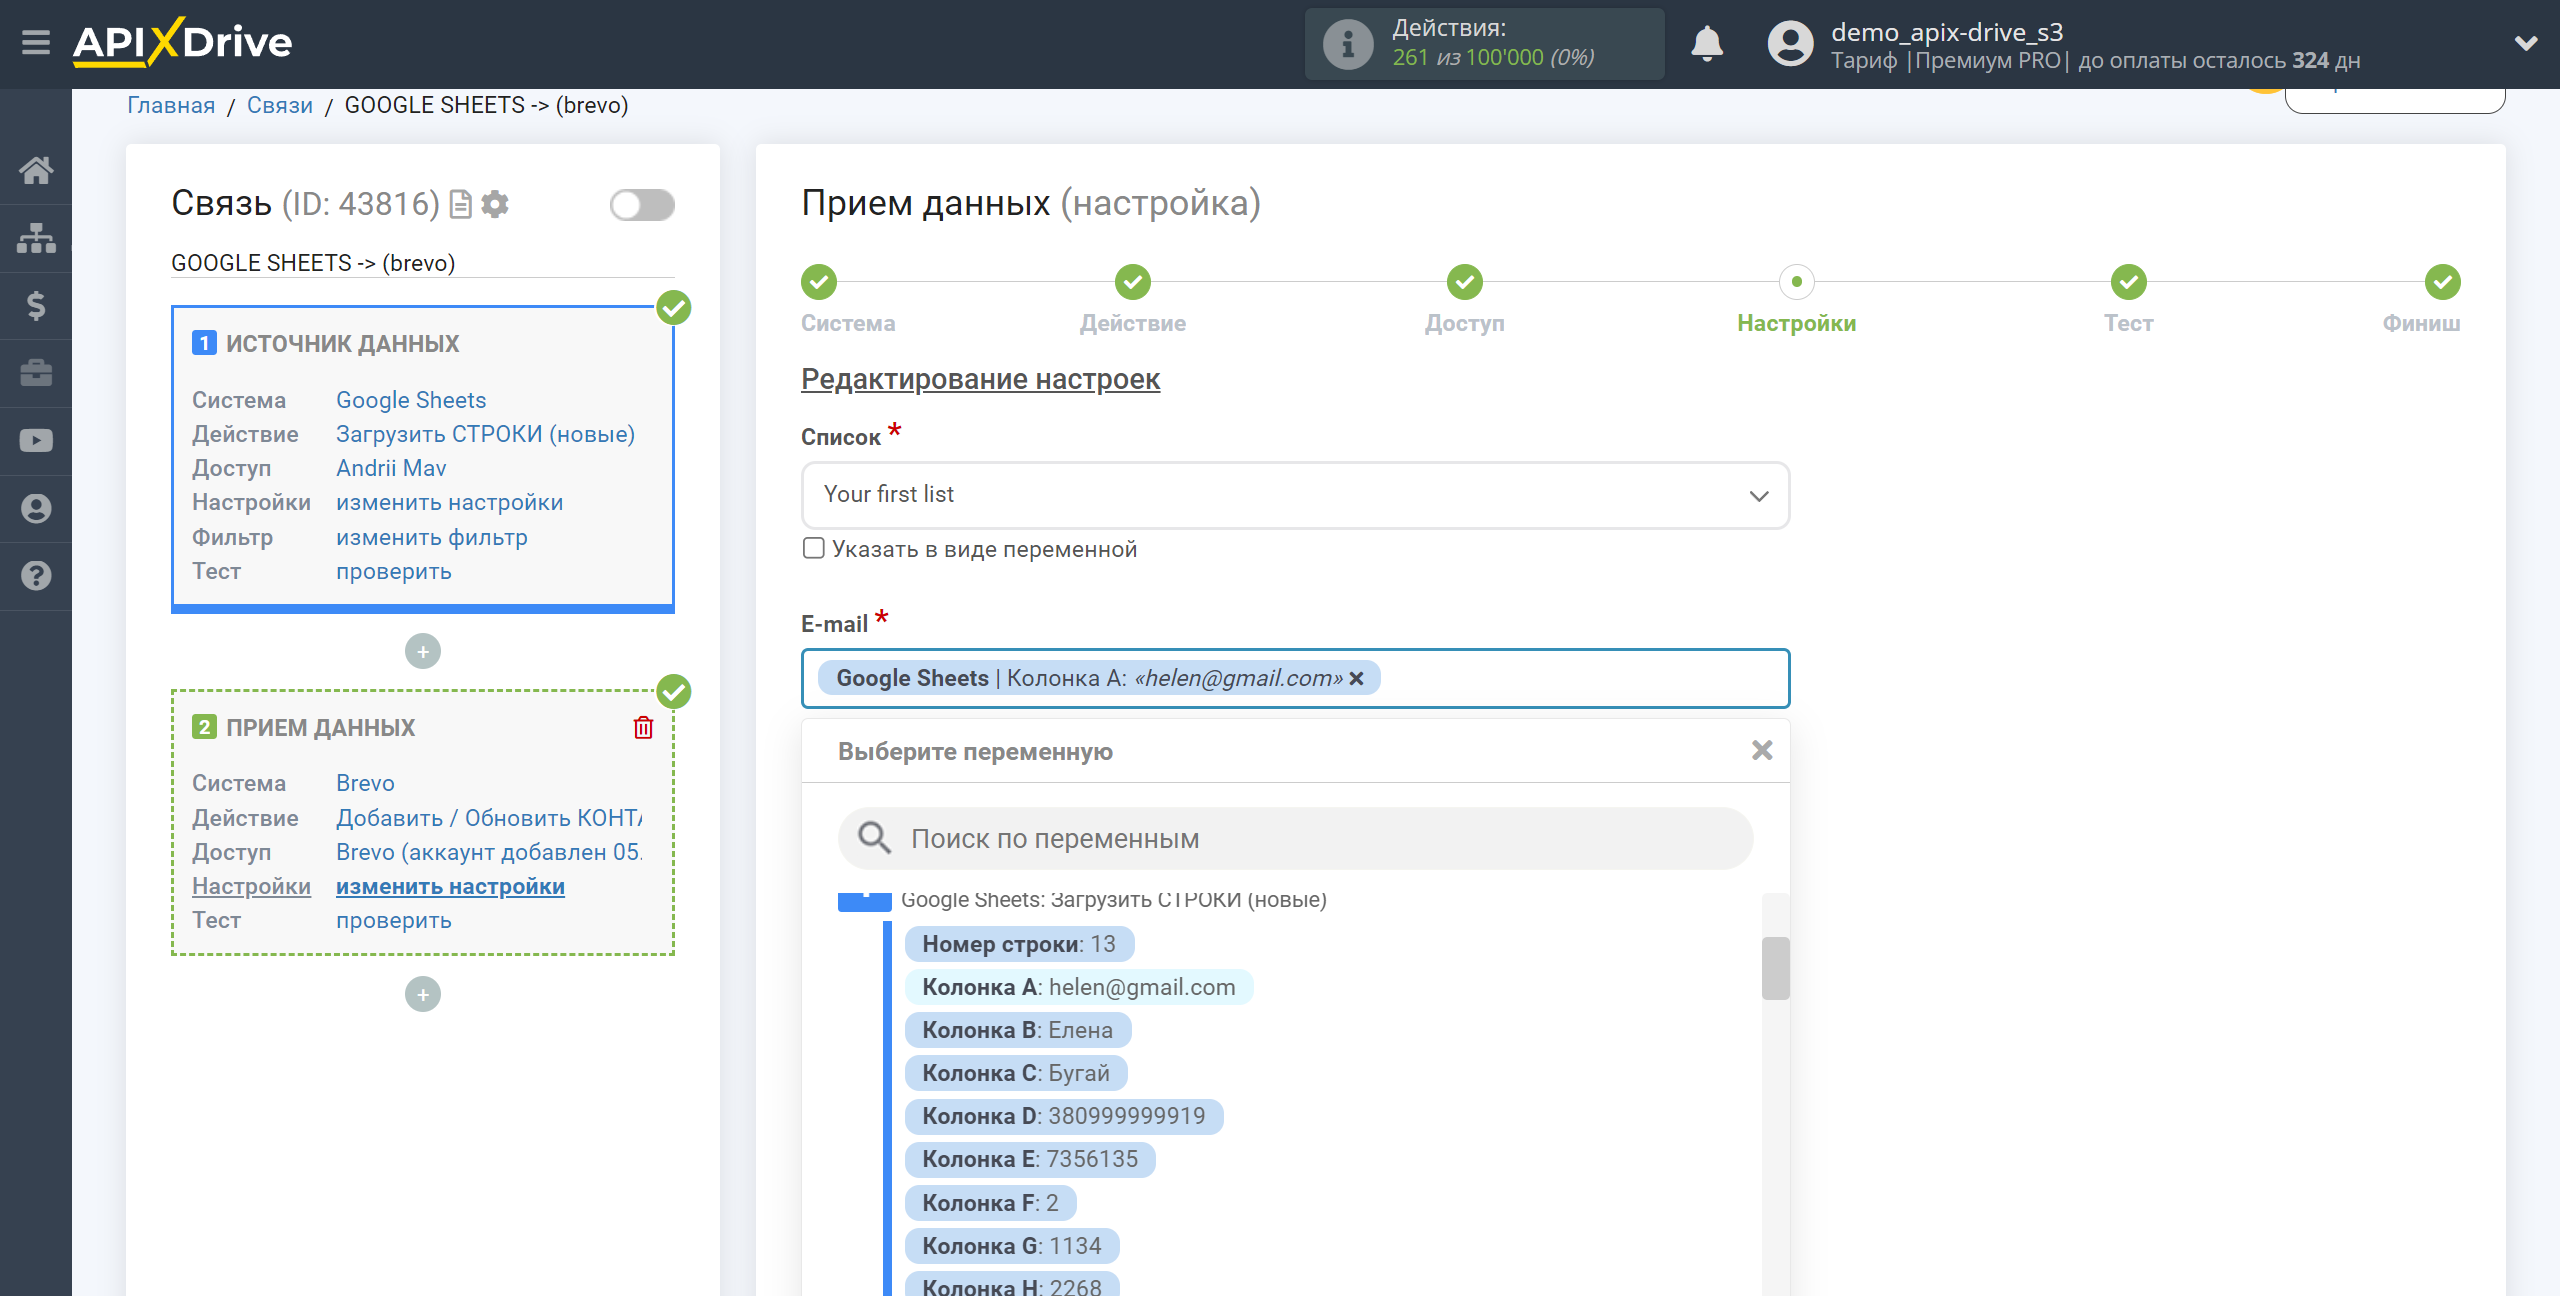The width and height of the screenshot is (2560, 1296).
Task: Add step between source and receiver
Action: (x=423, y=652)
